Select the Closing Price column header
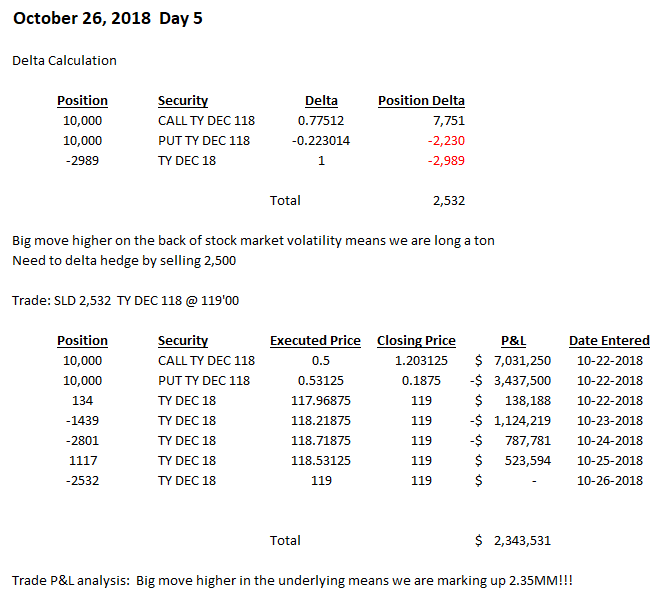This screenshot has height=608, width=668. point(416,340)
